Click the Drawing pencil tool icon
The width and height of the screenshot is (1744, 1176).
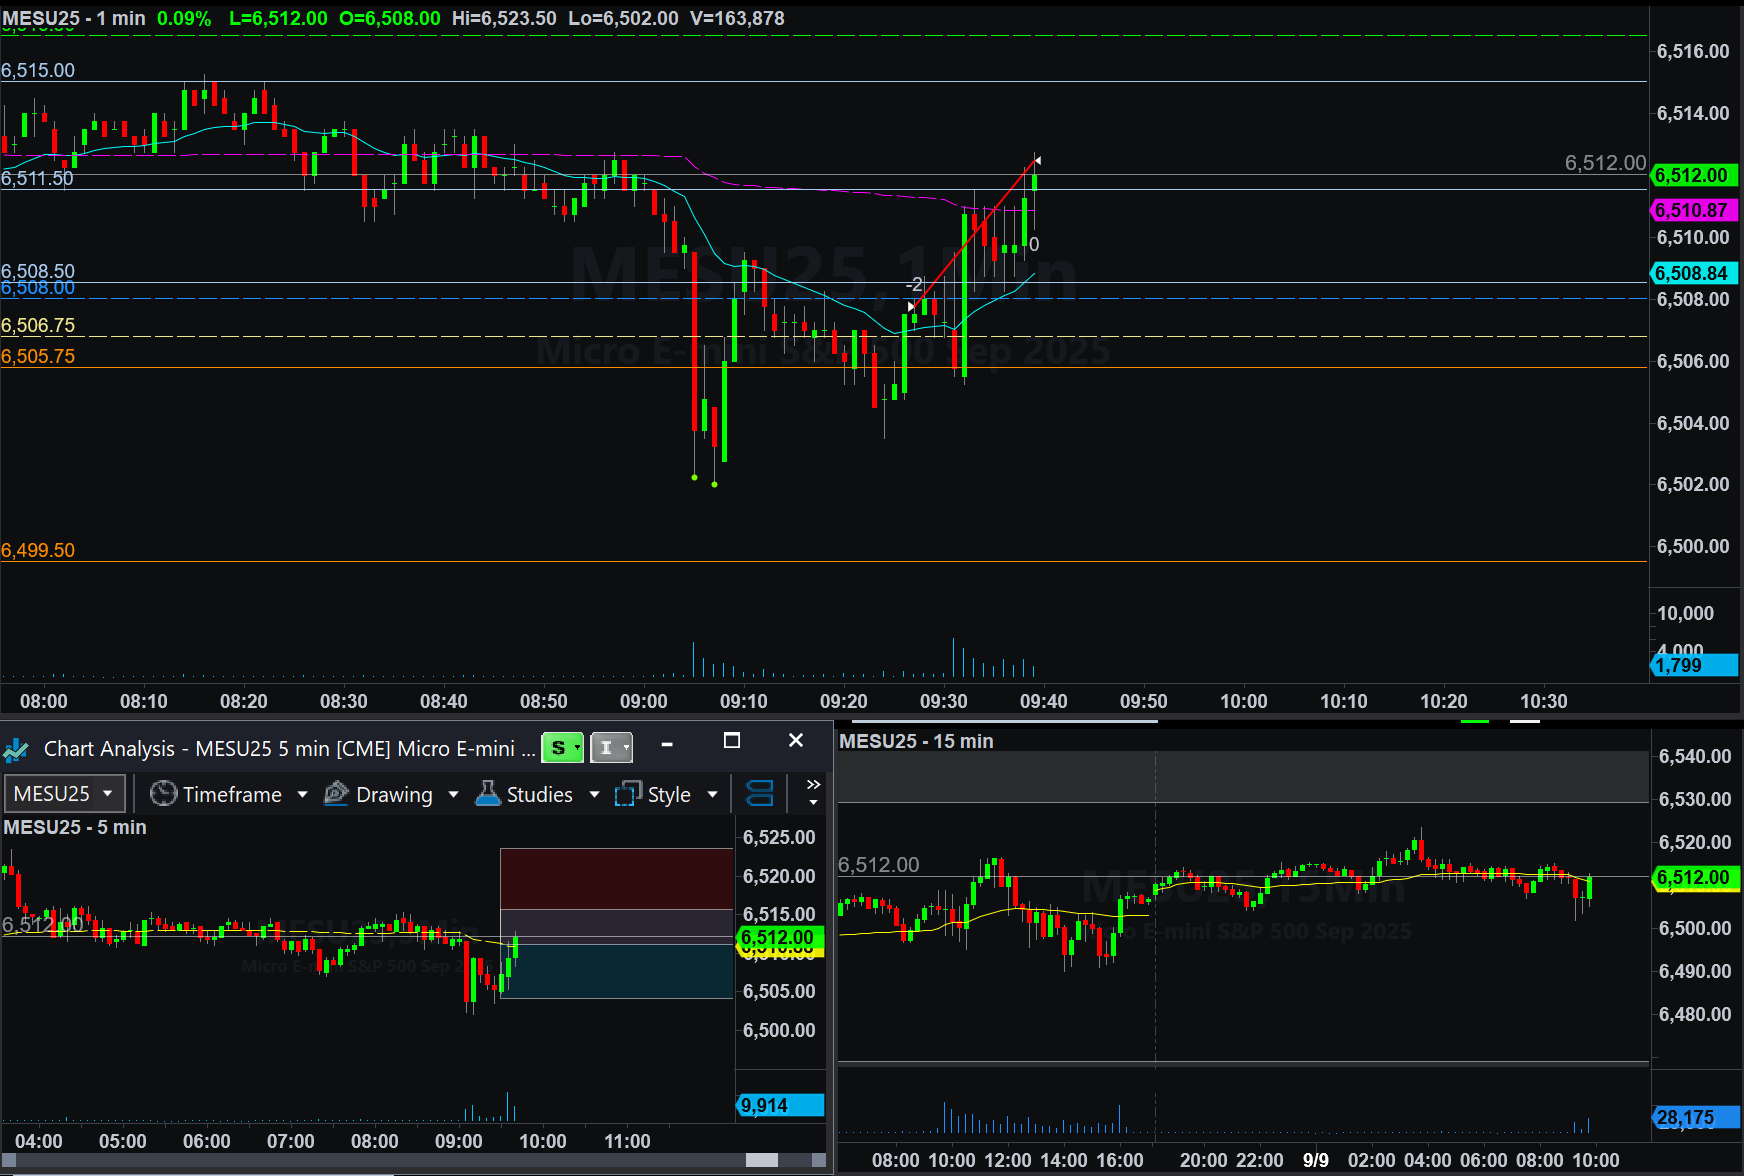(336, 794)
